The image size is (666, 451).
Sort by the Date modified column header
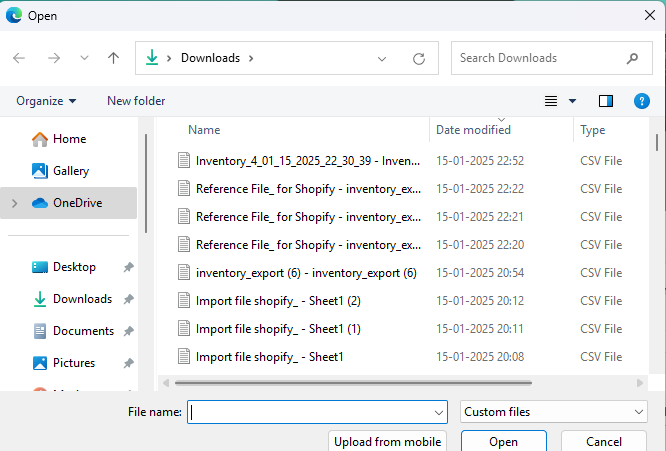click(x=473, y=130)
